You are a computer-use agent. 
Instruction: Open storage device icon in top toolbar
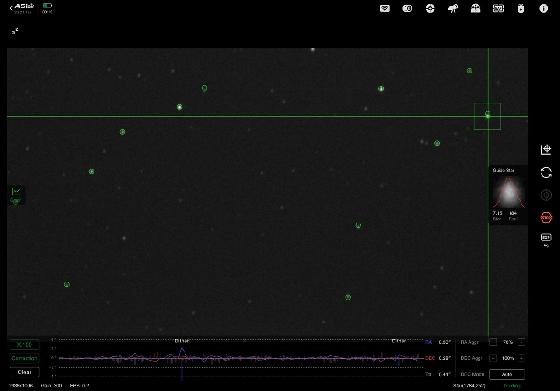point(521,8)
